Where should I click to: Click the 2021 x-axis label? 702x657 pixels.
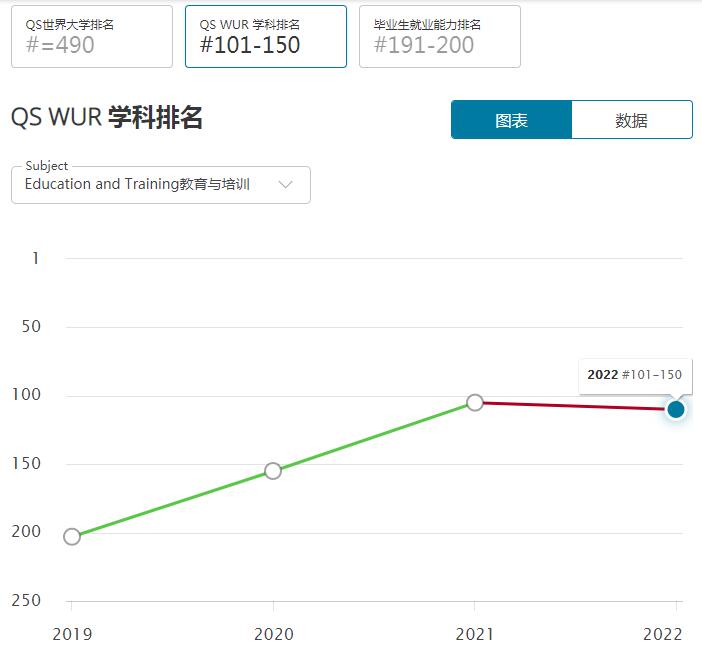click(x=475, y=634)
